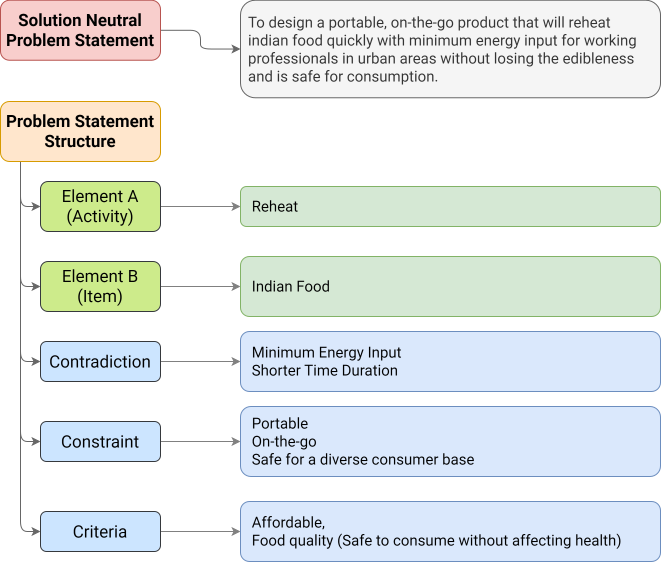Click the curved connector from Solution Neutral box
This screenshot has width=661, height=563.
200,40
